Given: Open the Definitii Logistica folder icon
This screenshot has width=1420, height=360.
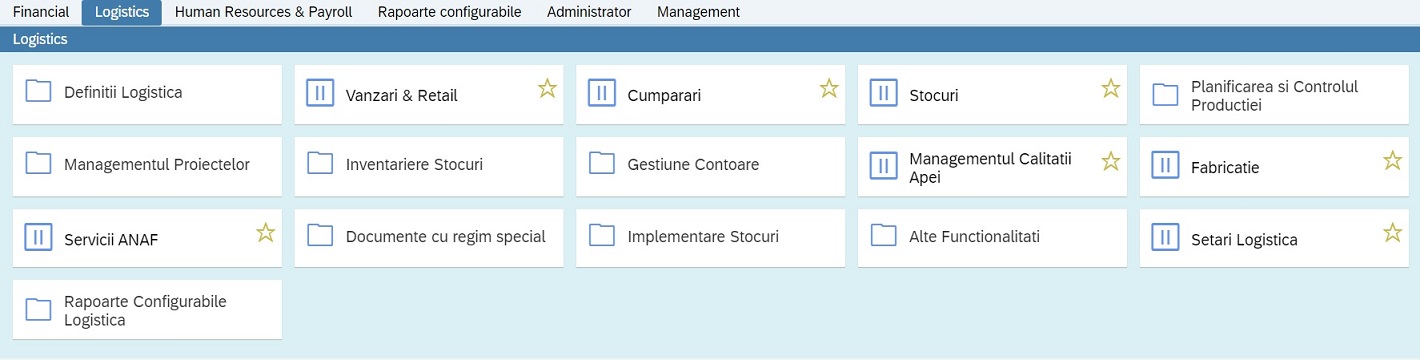Looking at the screenshot, I should [38, 92].
